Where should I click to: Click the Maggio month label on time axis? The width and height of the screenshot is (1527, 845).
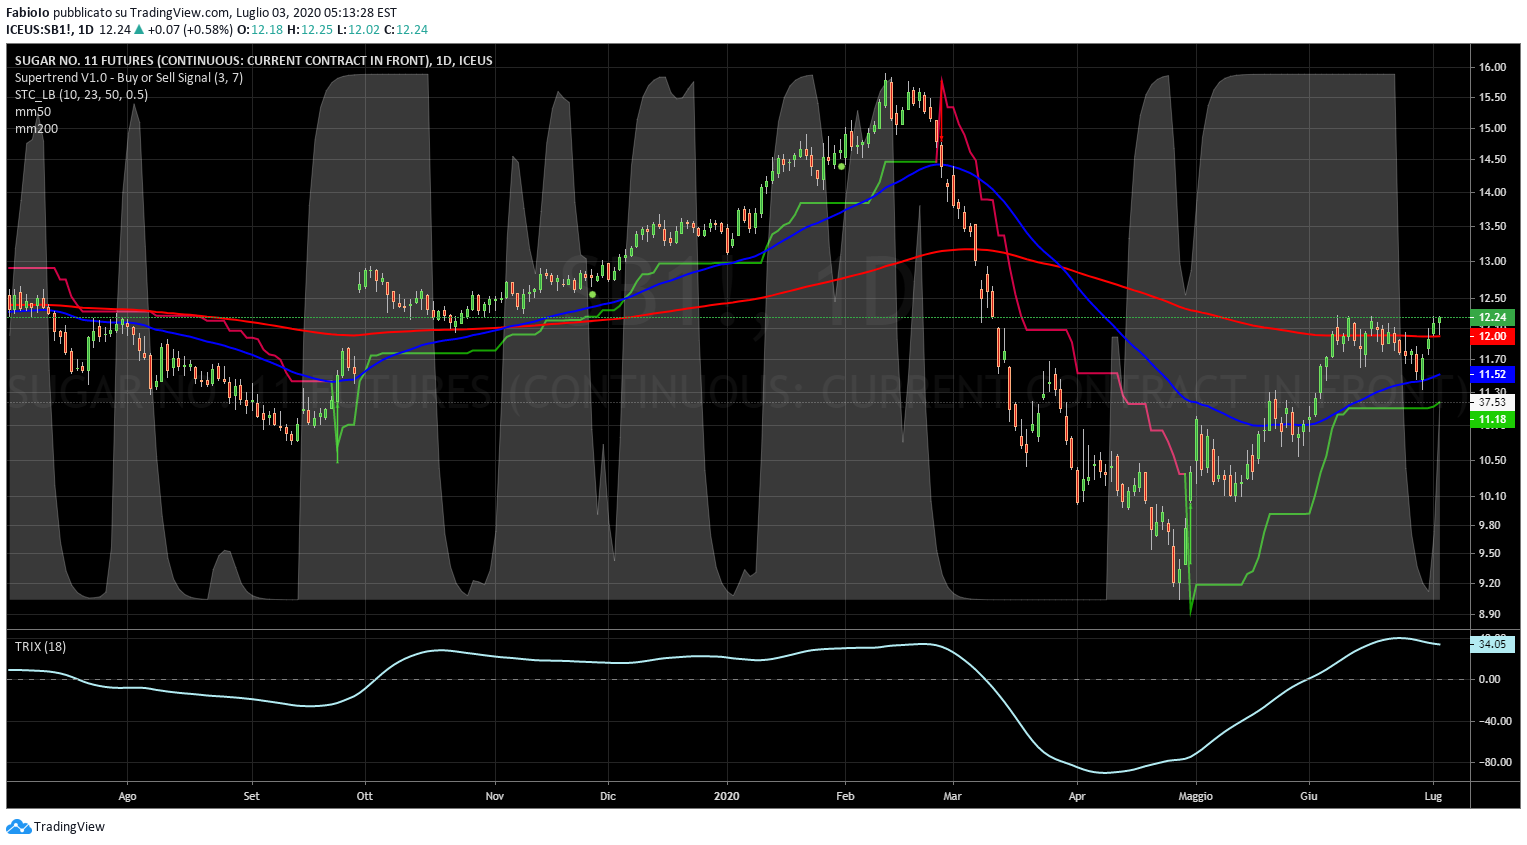pos(1195,797)
